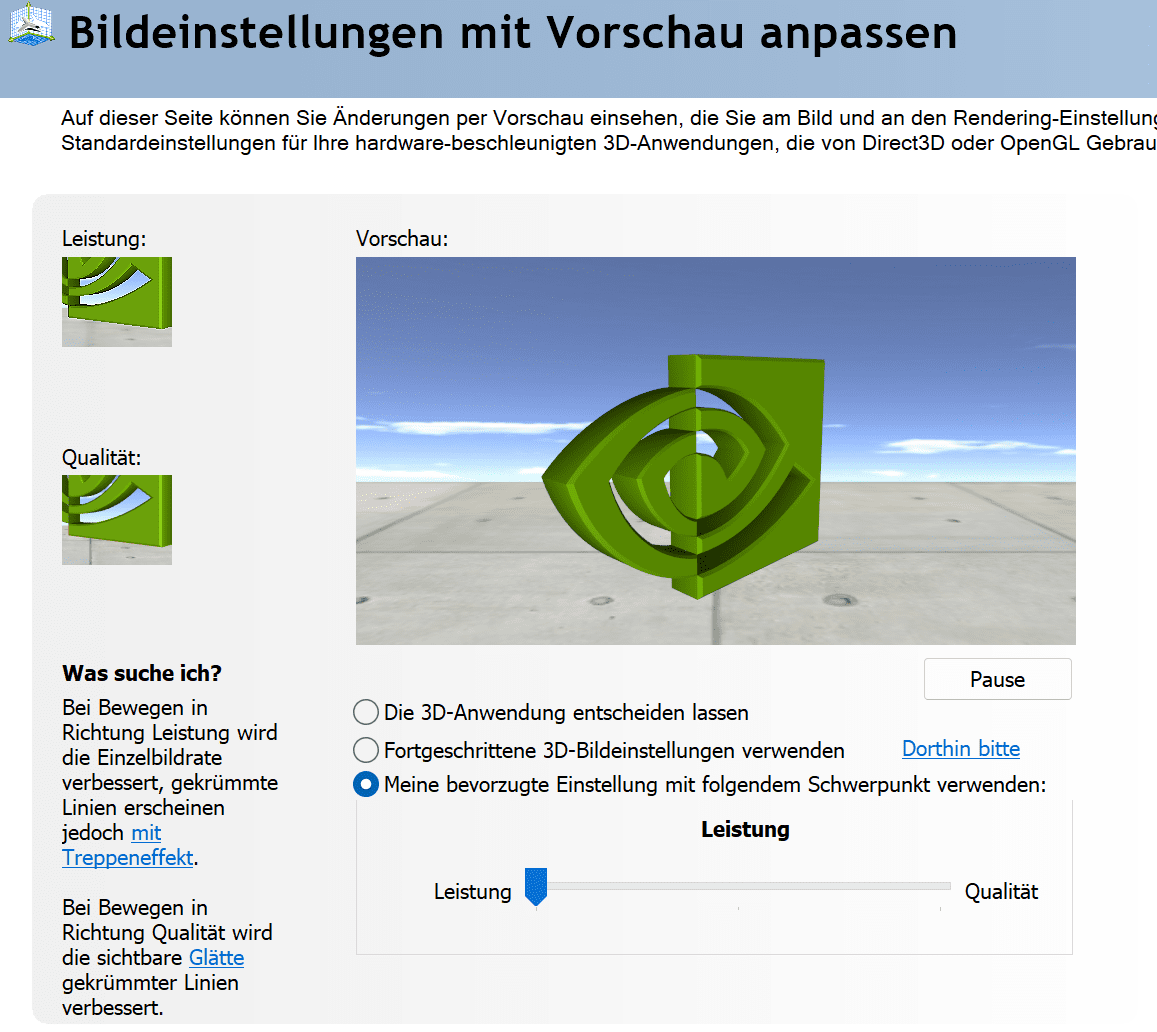Click slider track near Qualität end
Image resolution: width=1157 pixels, height=1032 pixels.
point(939,886)
